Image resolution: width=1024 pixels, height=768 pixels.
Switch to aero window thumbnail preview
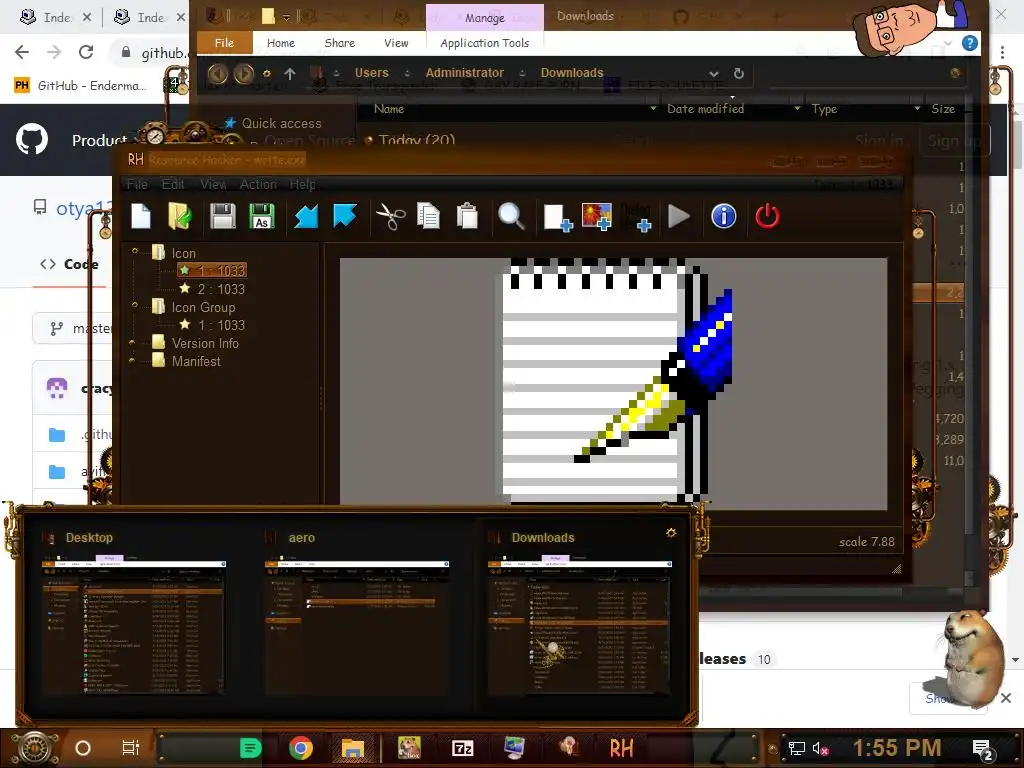pos(357,615)
